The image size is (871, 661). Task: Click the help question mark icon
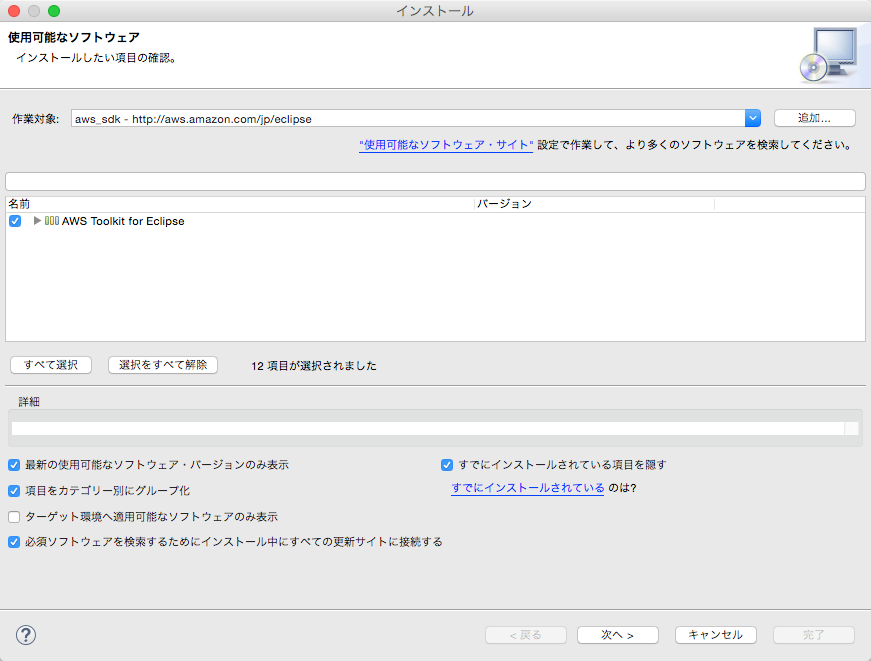tap(26, 634)
